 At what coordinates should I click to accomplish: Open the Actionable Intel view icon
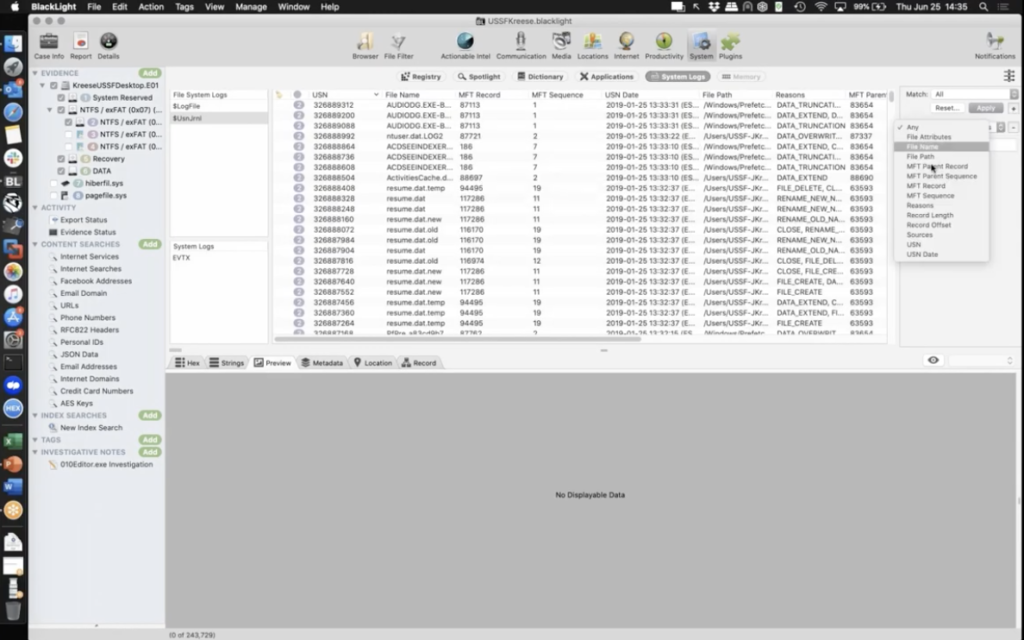465,42
